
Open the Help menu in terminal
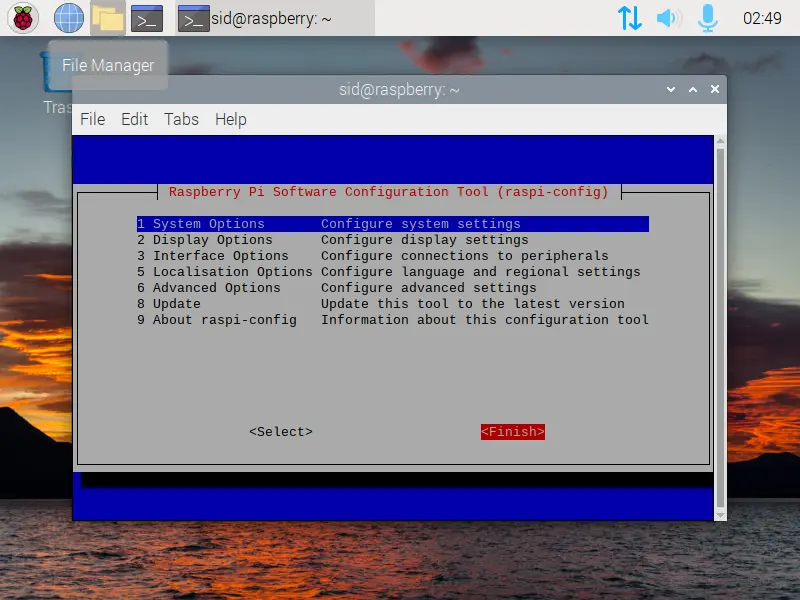[x=231, y=119]
